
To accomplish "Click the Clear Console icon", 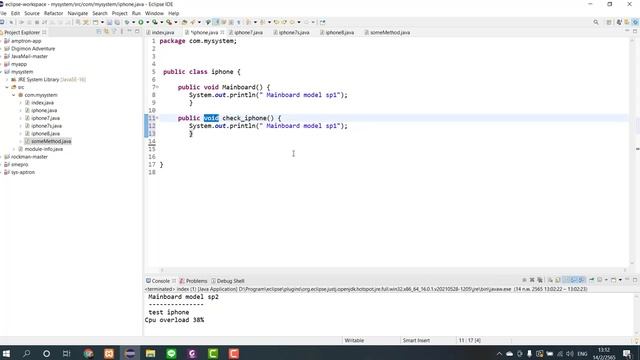I will 550,280.
